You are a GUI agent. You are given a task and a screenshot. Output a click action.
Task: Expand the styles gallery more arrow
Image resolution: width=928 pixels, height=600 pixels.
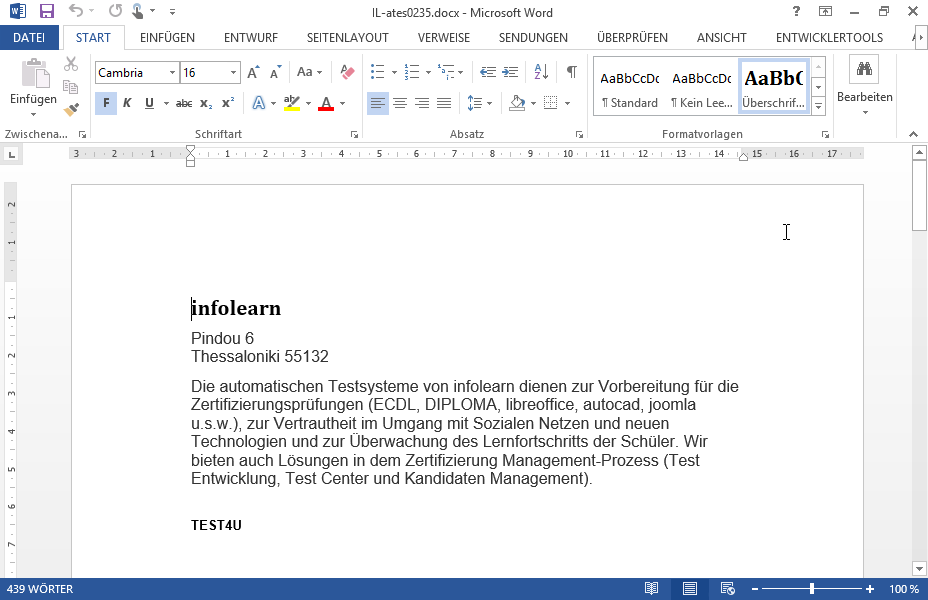tap(819, 107)
